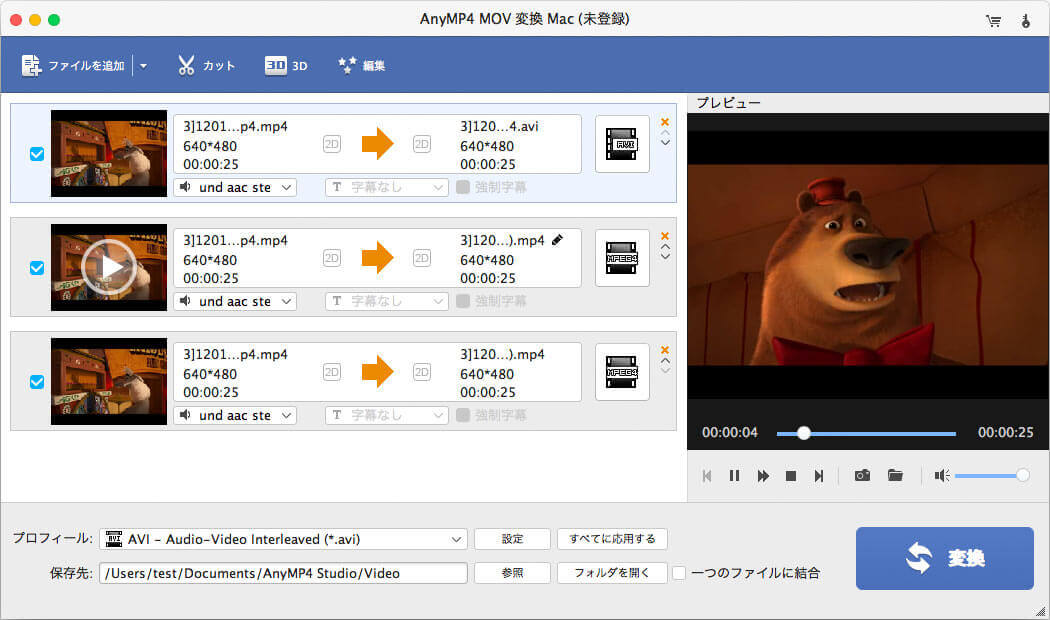
Task: Click first file's output name 3]120...4.avi
Action: click(x=499, y=127)
